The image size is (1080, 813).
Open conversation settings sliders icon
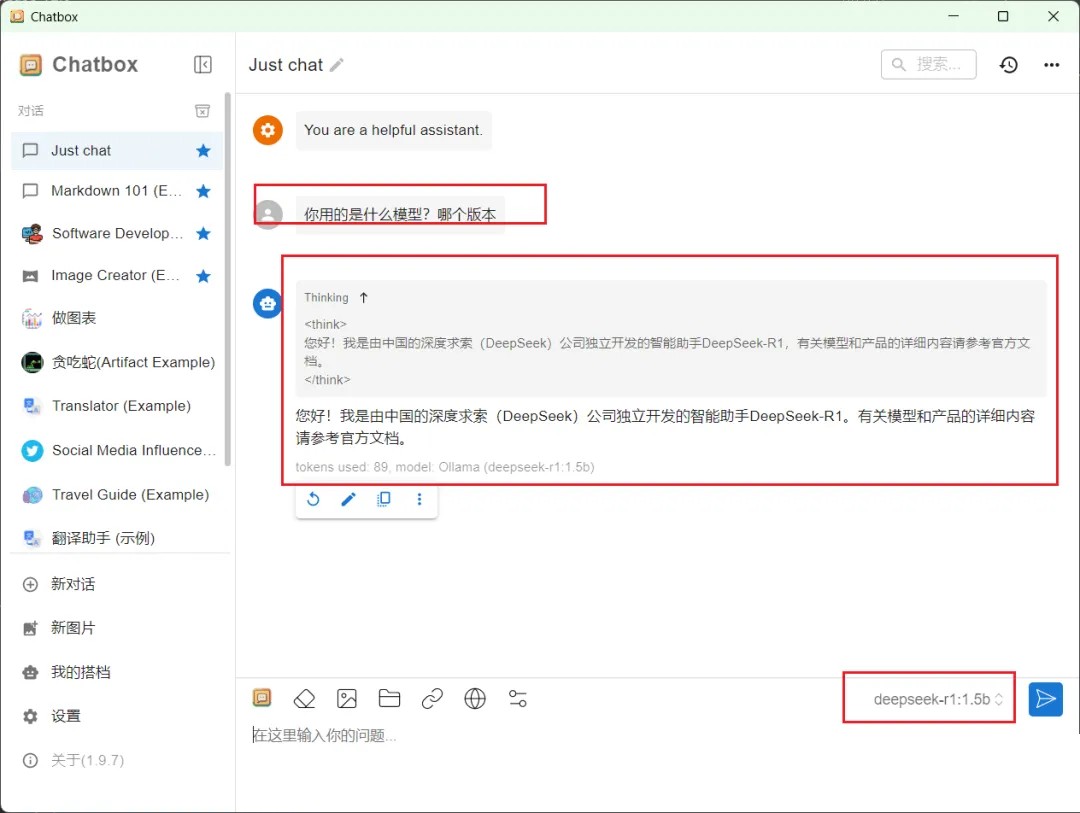(517, 699)
